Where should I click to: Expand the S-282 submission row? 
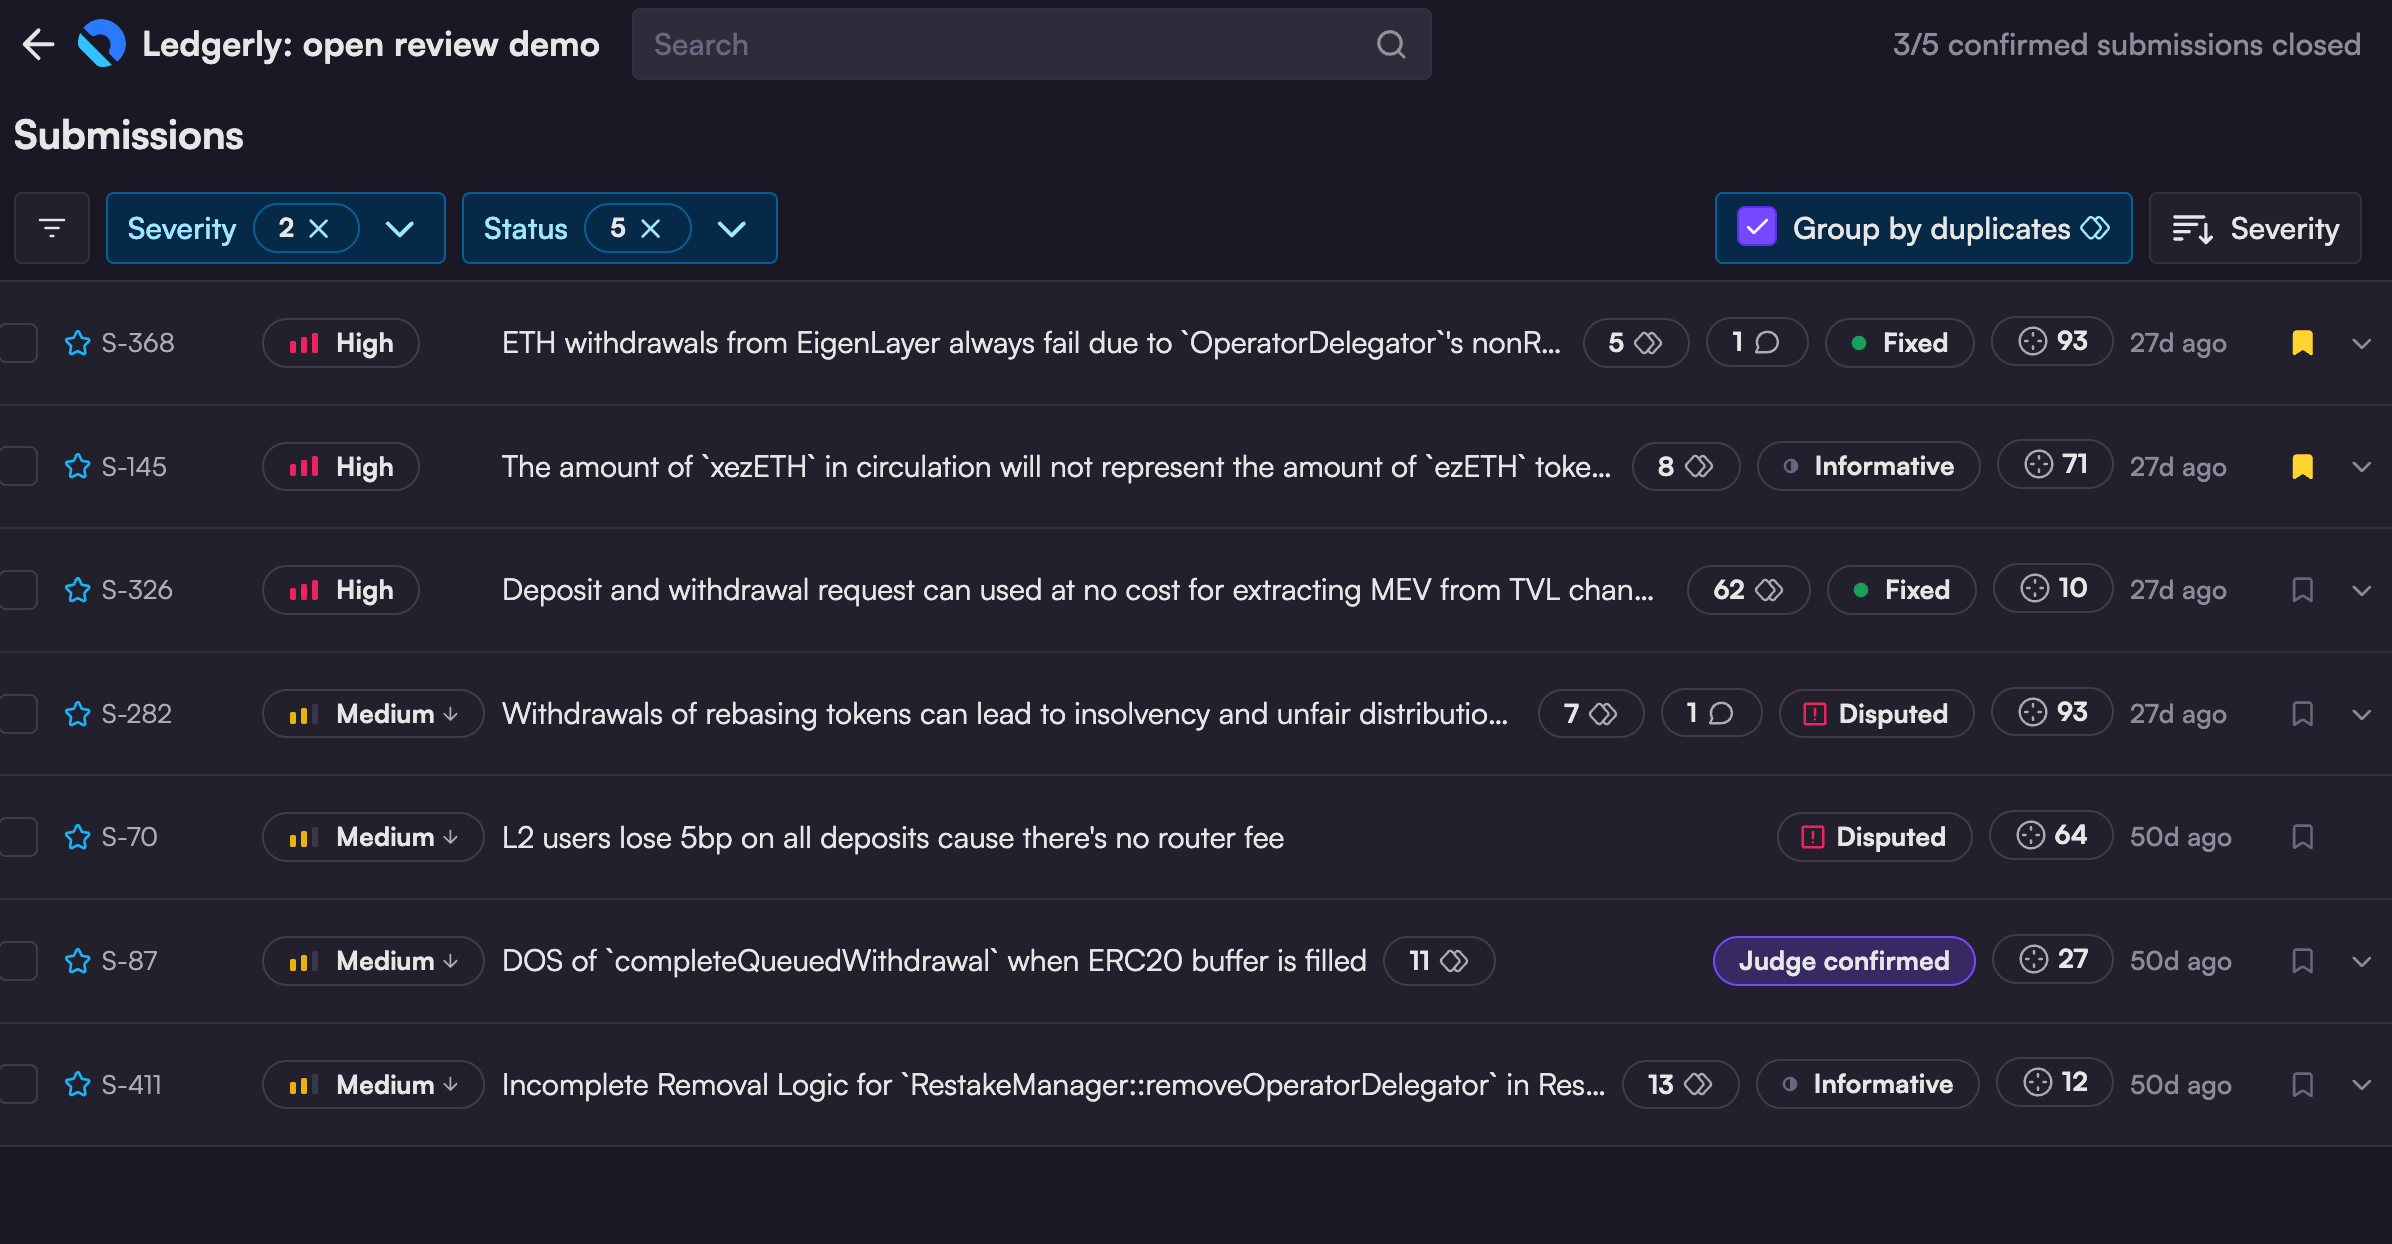point(2362,714)
